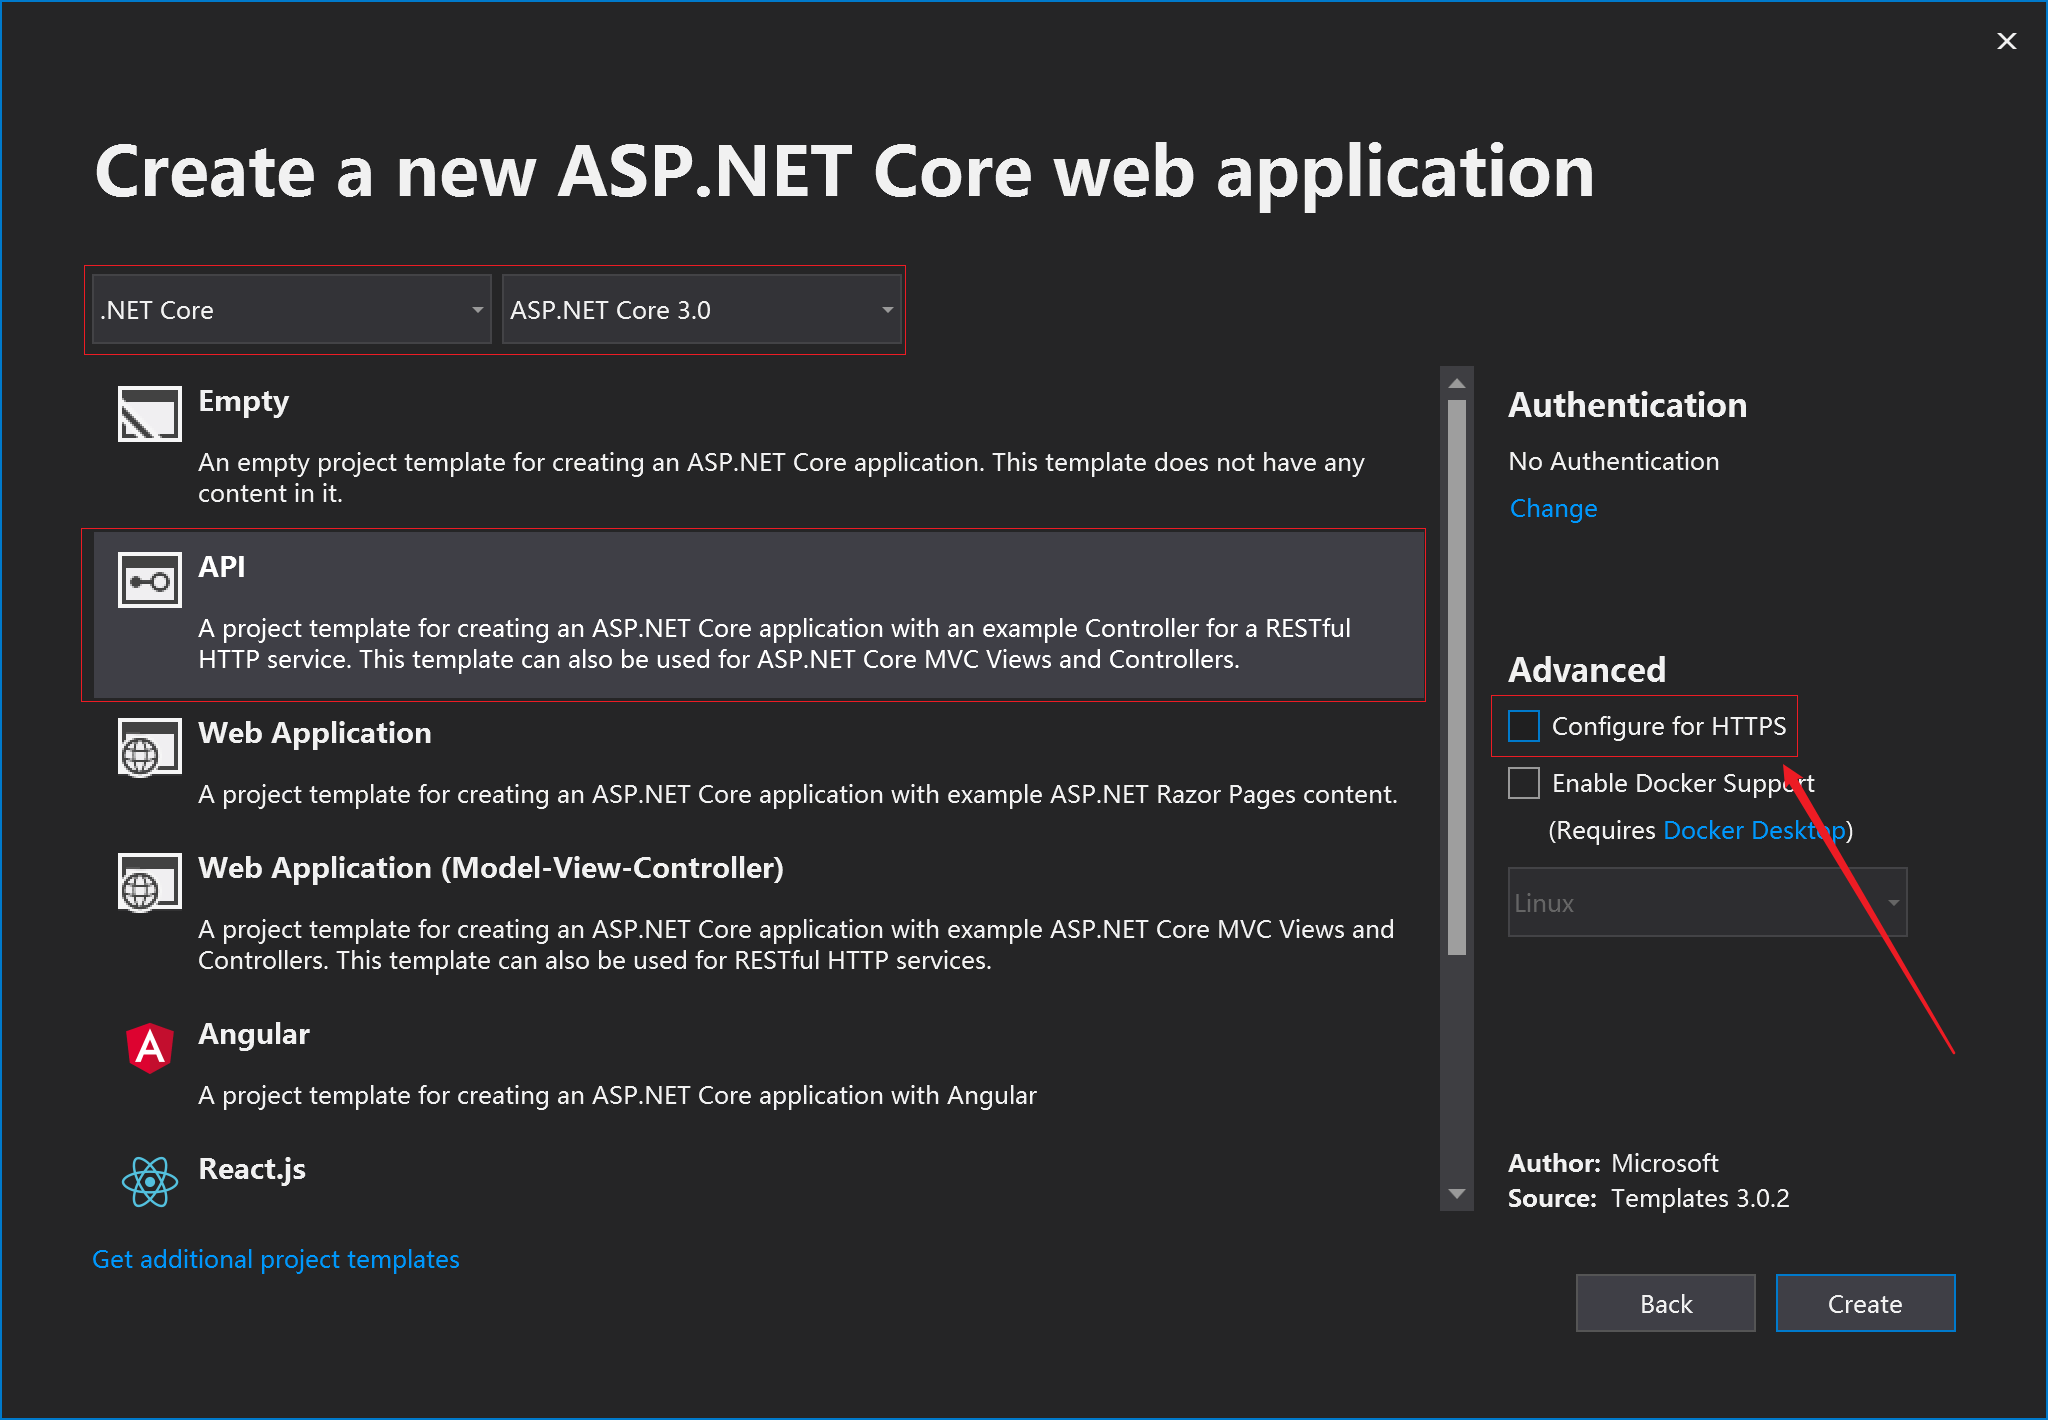Open the .NET Core framework dropdown
2048x1420 pixels.
point(291,310)
